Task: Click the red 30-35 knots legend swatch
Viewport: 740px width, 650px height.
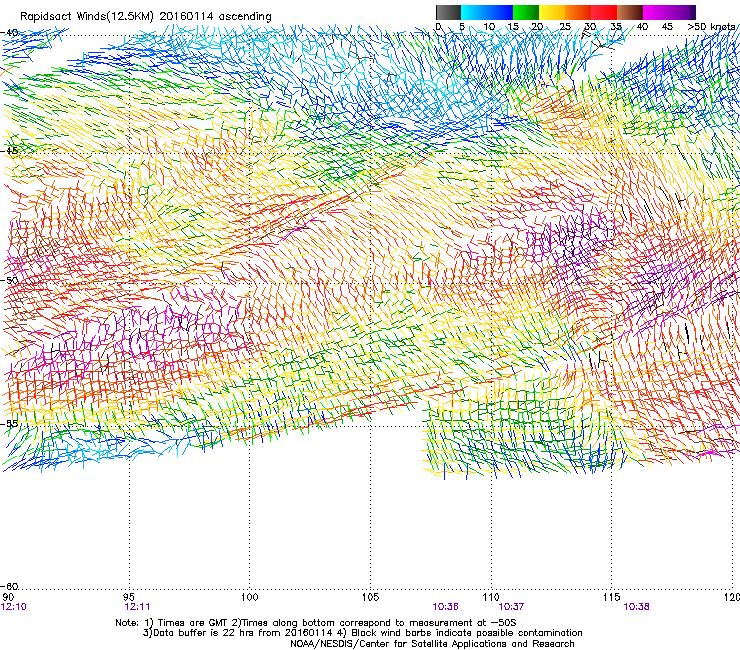Action: (x=604, y=12)
